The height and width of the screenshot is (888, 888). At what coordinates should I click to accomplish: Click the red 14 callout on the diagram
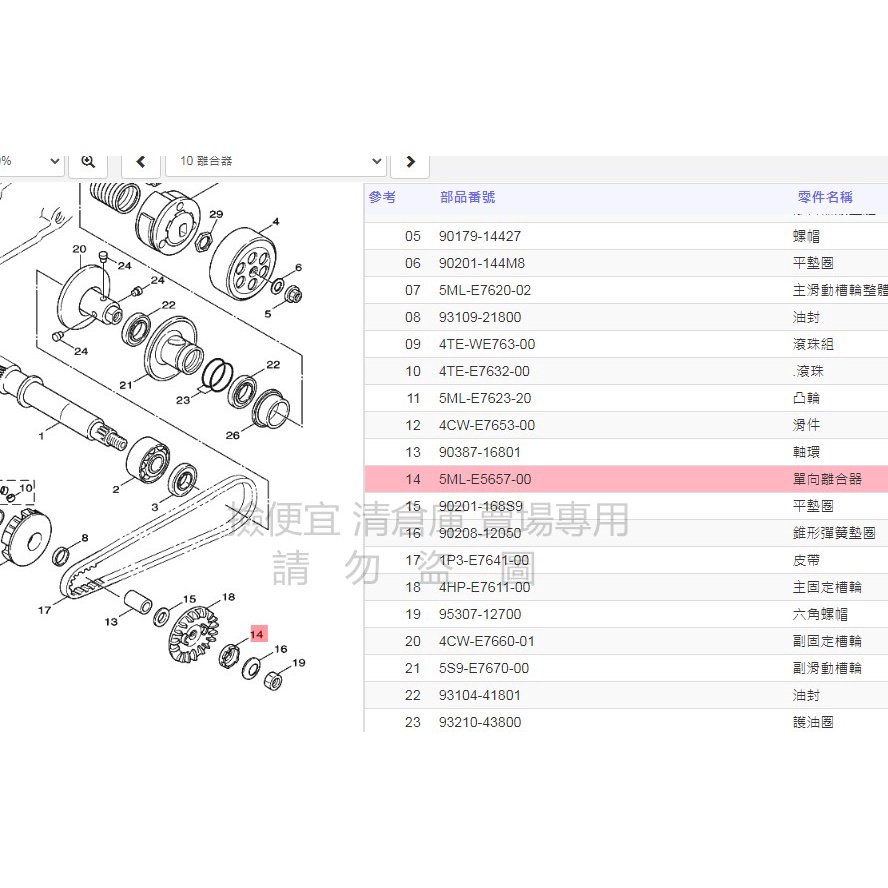point(257,633)
